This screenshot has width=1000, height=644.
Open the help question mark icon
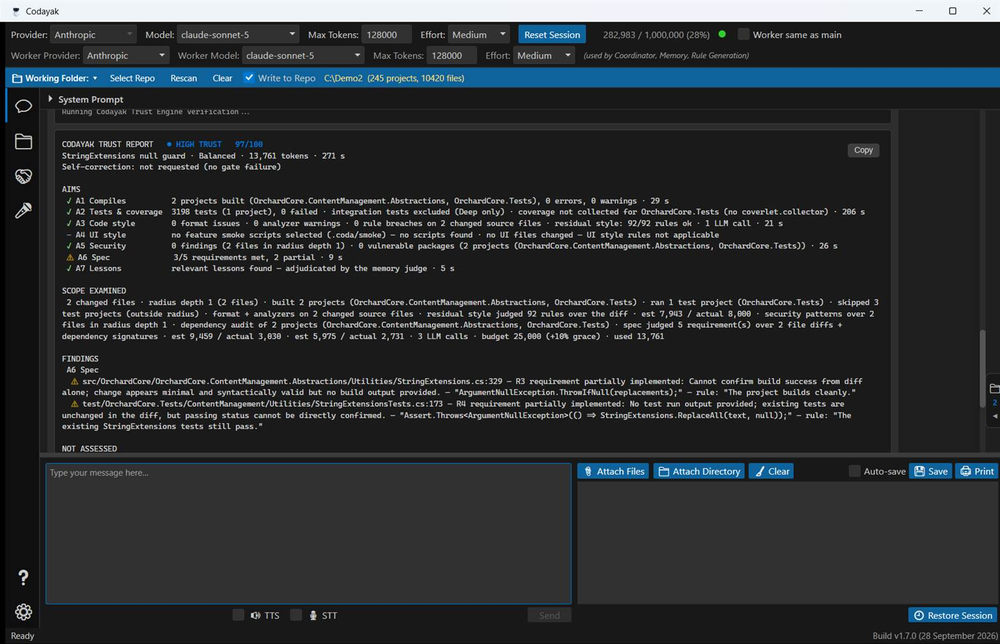click(x=24, y=578)
